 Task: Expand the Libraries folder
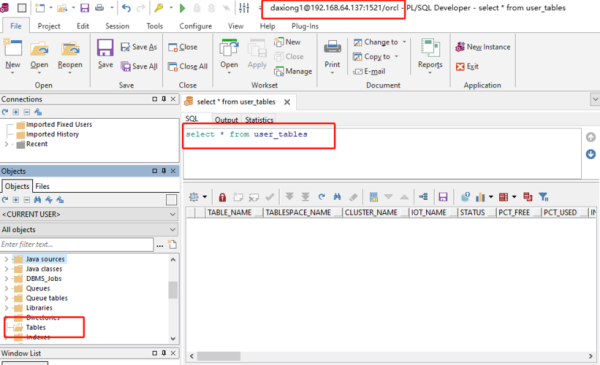click(6, 308)
